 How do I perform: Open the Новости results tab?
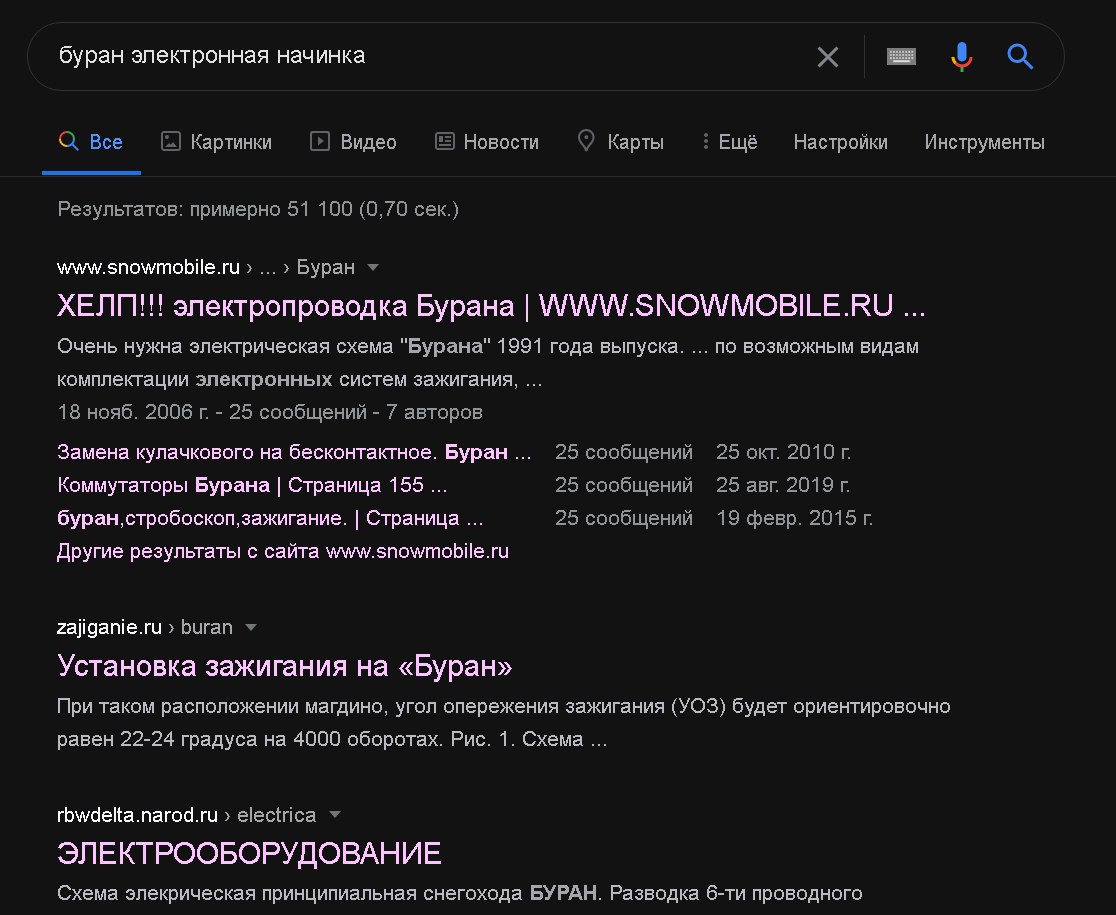pyautogui.click(x=487, y=142)
